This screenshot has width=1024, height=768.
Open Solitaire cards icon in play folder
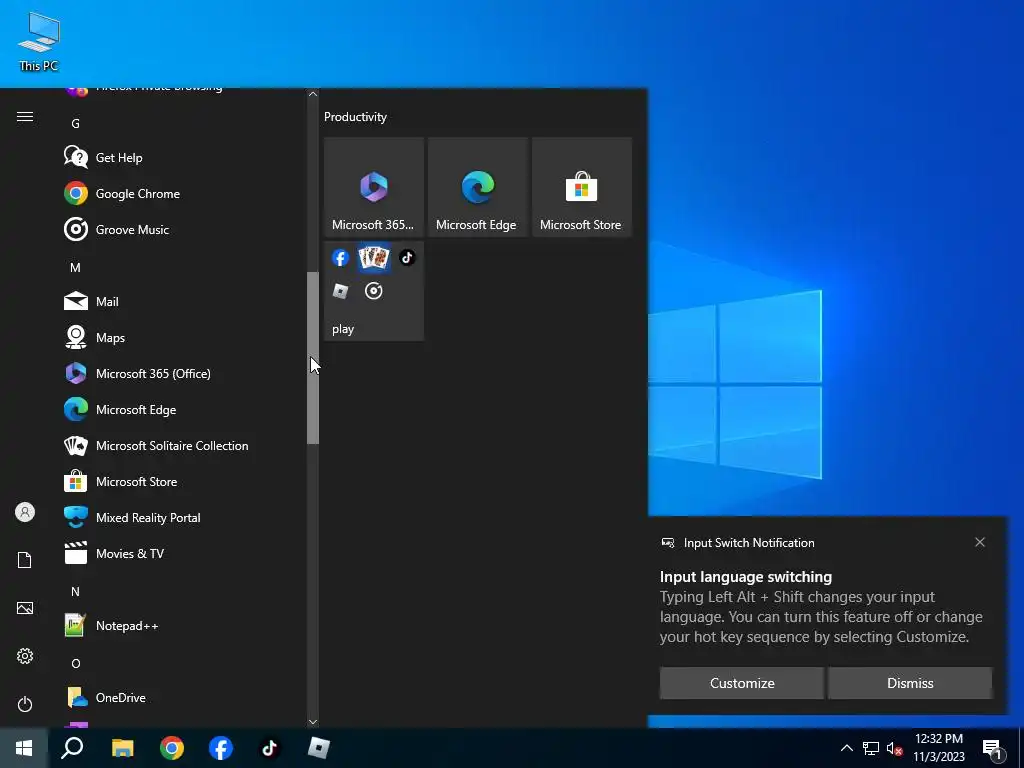pyautogui.click(x=374, y=258)
